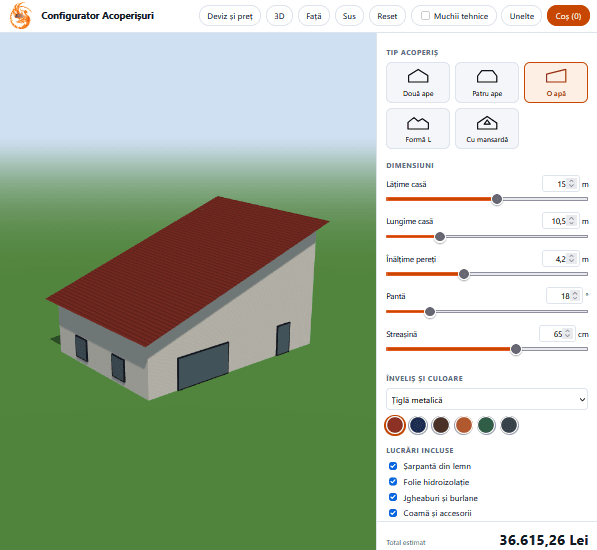Click the Lățime casă stepper arrows

[x=571, y=184]
